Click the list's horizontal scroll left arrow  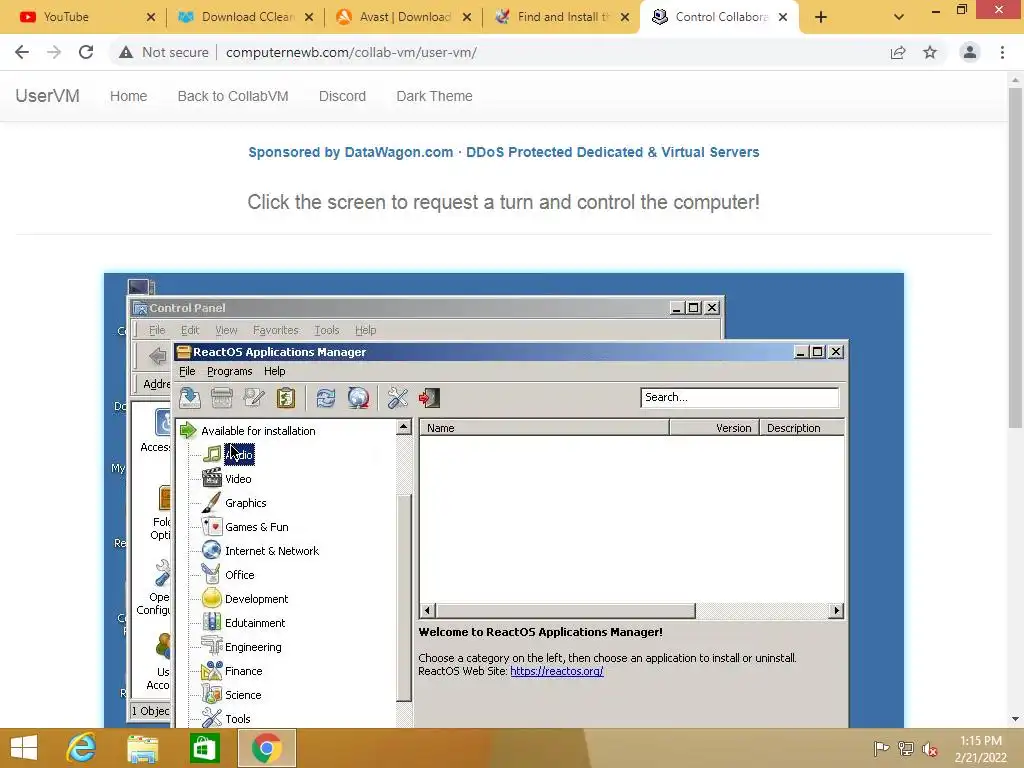click(427, 611)
